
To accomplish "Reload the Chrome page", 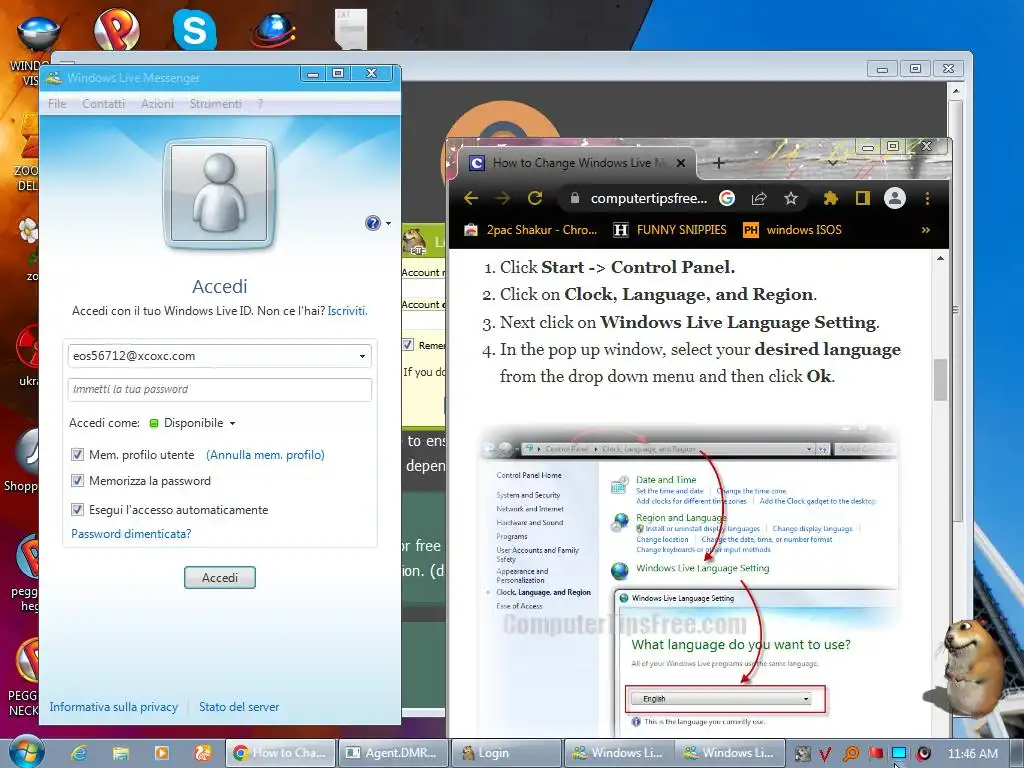I will (535, 198).
